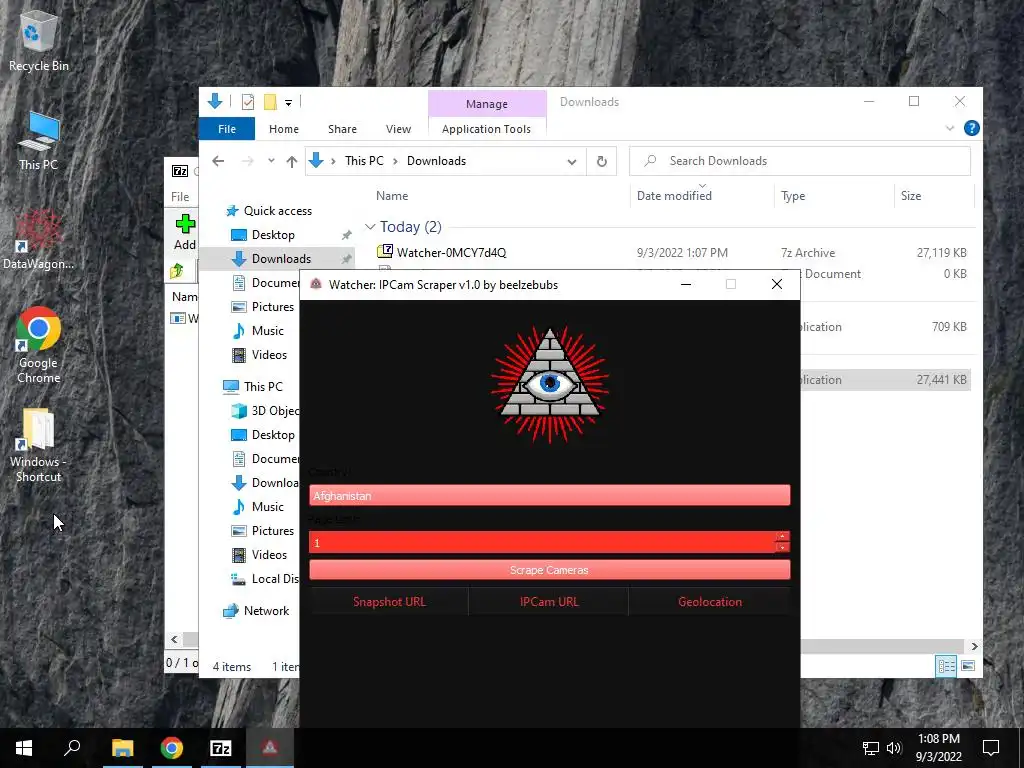This screenshot has height=768, width=1024.
Task: Open the recent locations dropdown arrow
Action: coord(271,161)
